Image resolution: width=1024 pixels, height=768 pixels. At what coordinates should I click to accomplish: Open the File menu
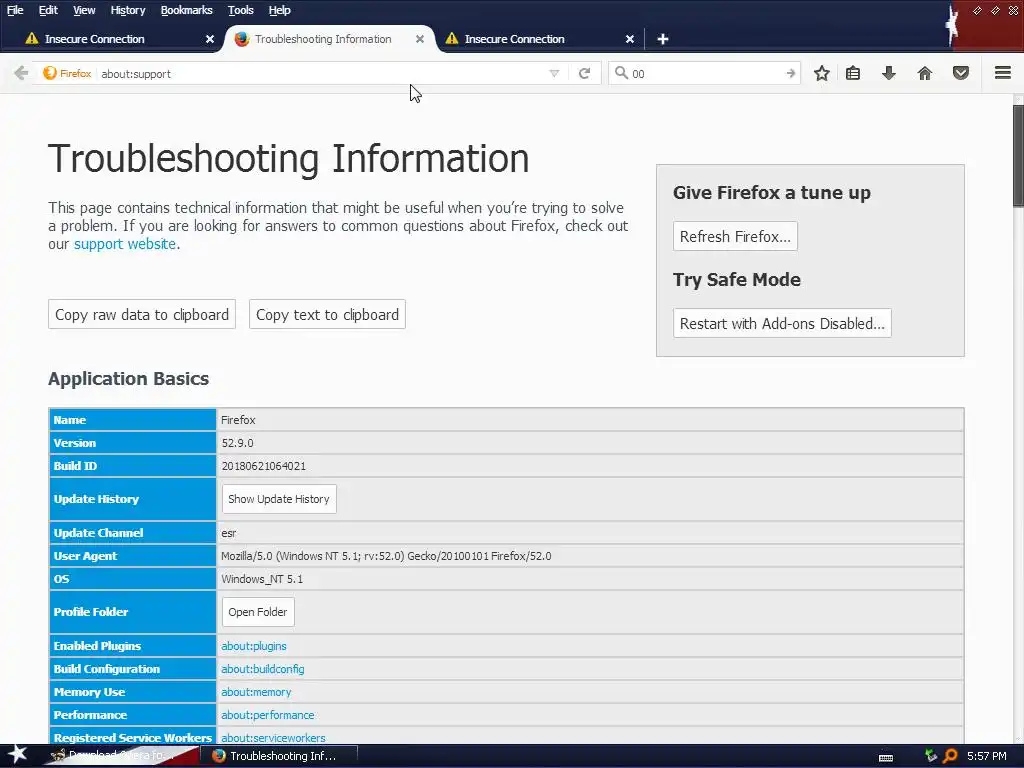(x=15, y=10)
